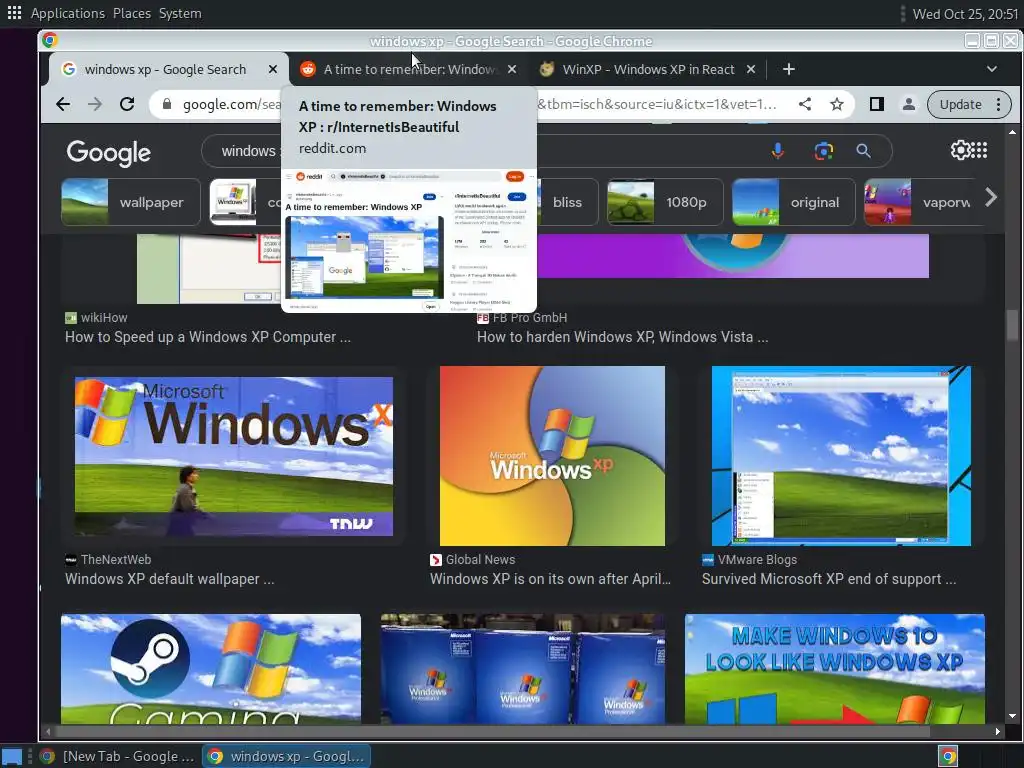
Task: Click the Update button in Chrome
Action: coord(960,104)
